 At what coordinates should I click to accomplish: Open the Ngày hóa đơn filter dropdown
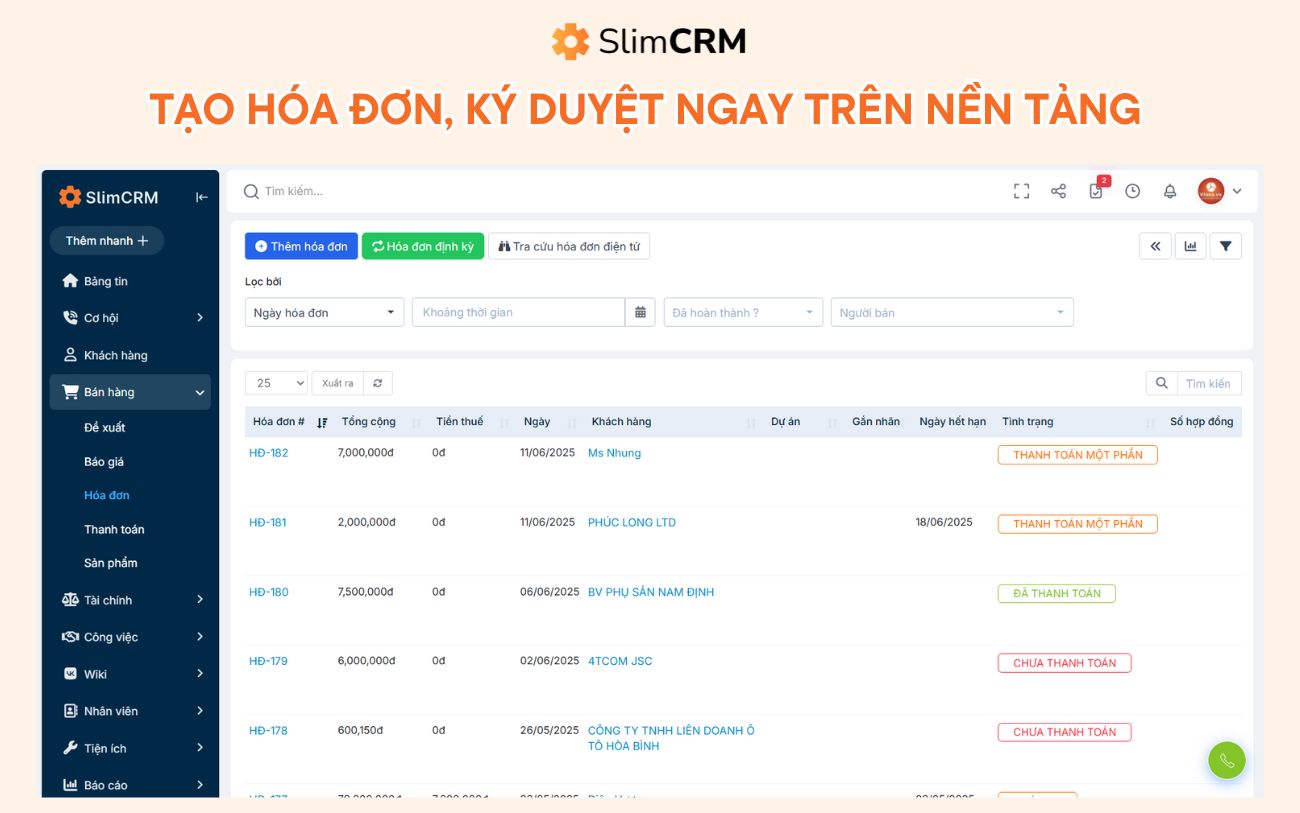tap(322, 312)
